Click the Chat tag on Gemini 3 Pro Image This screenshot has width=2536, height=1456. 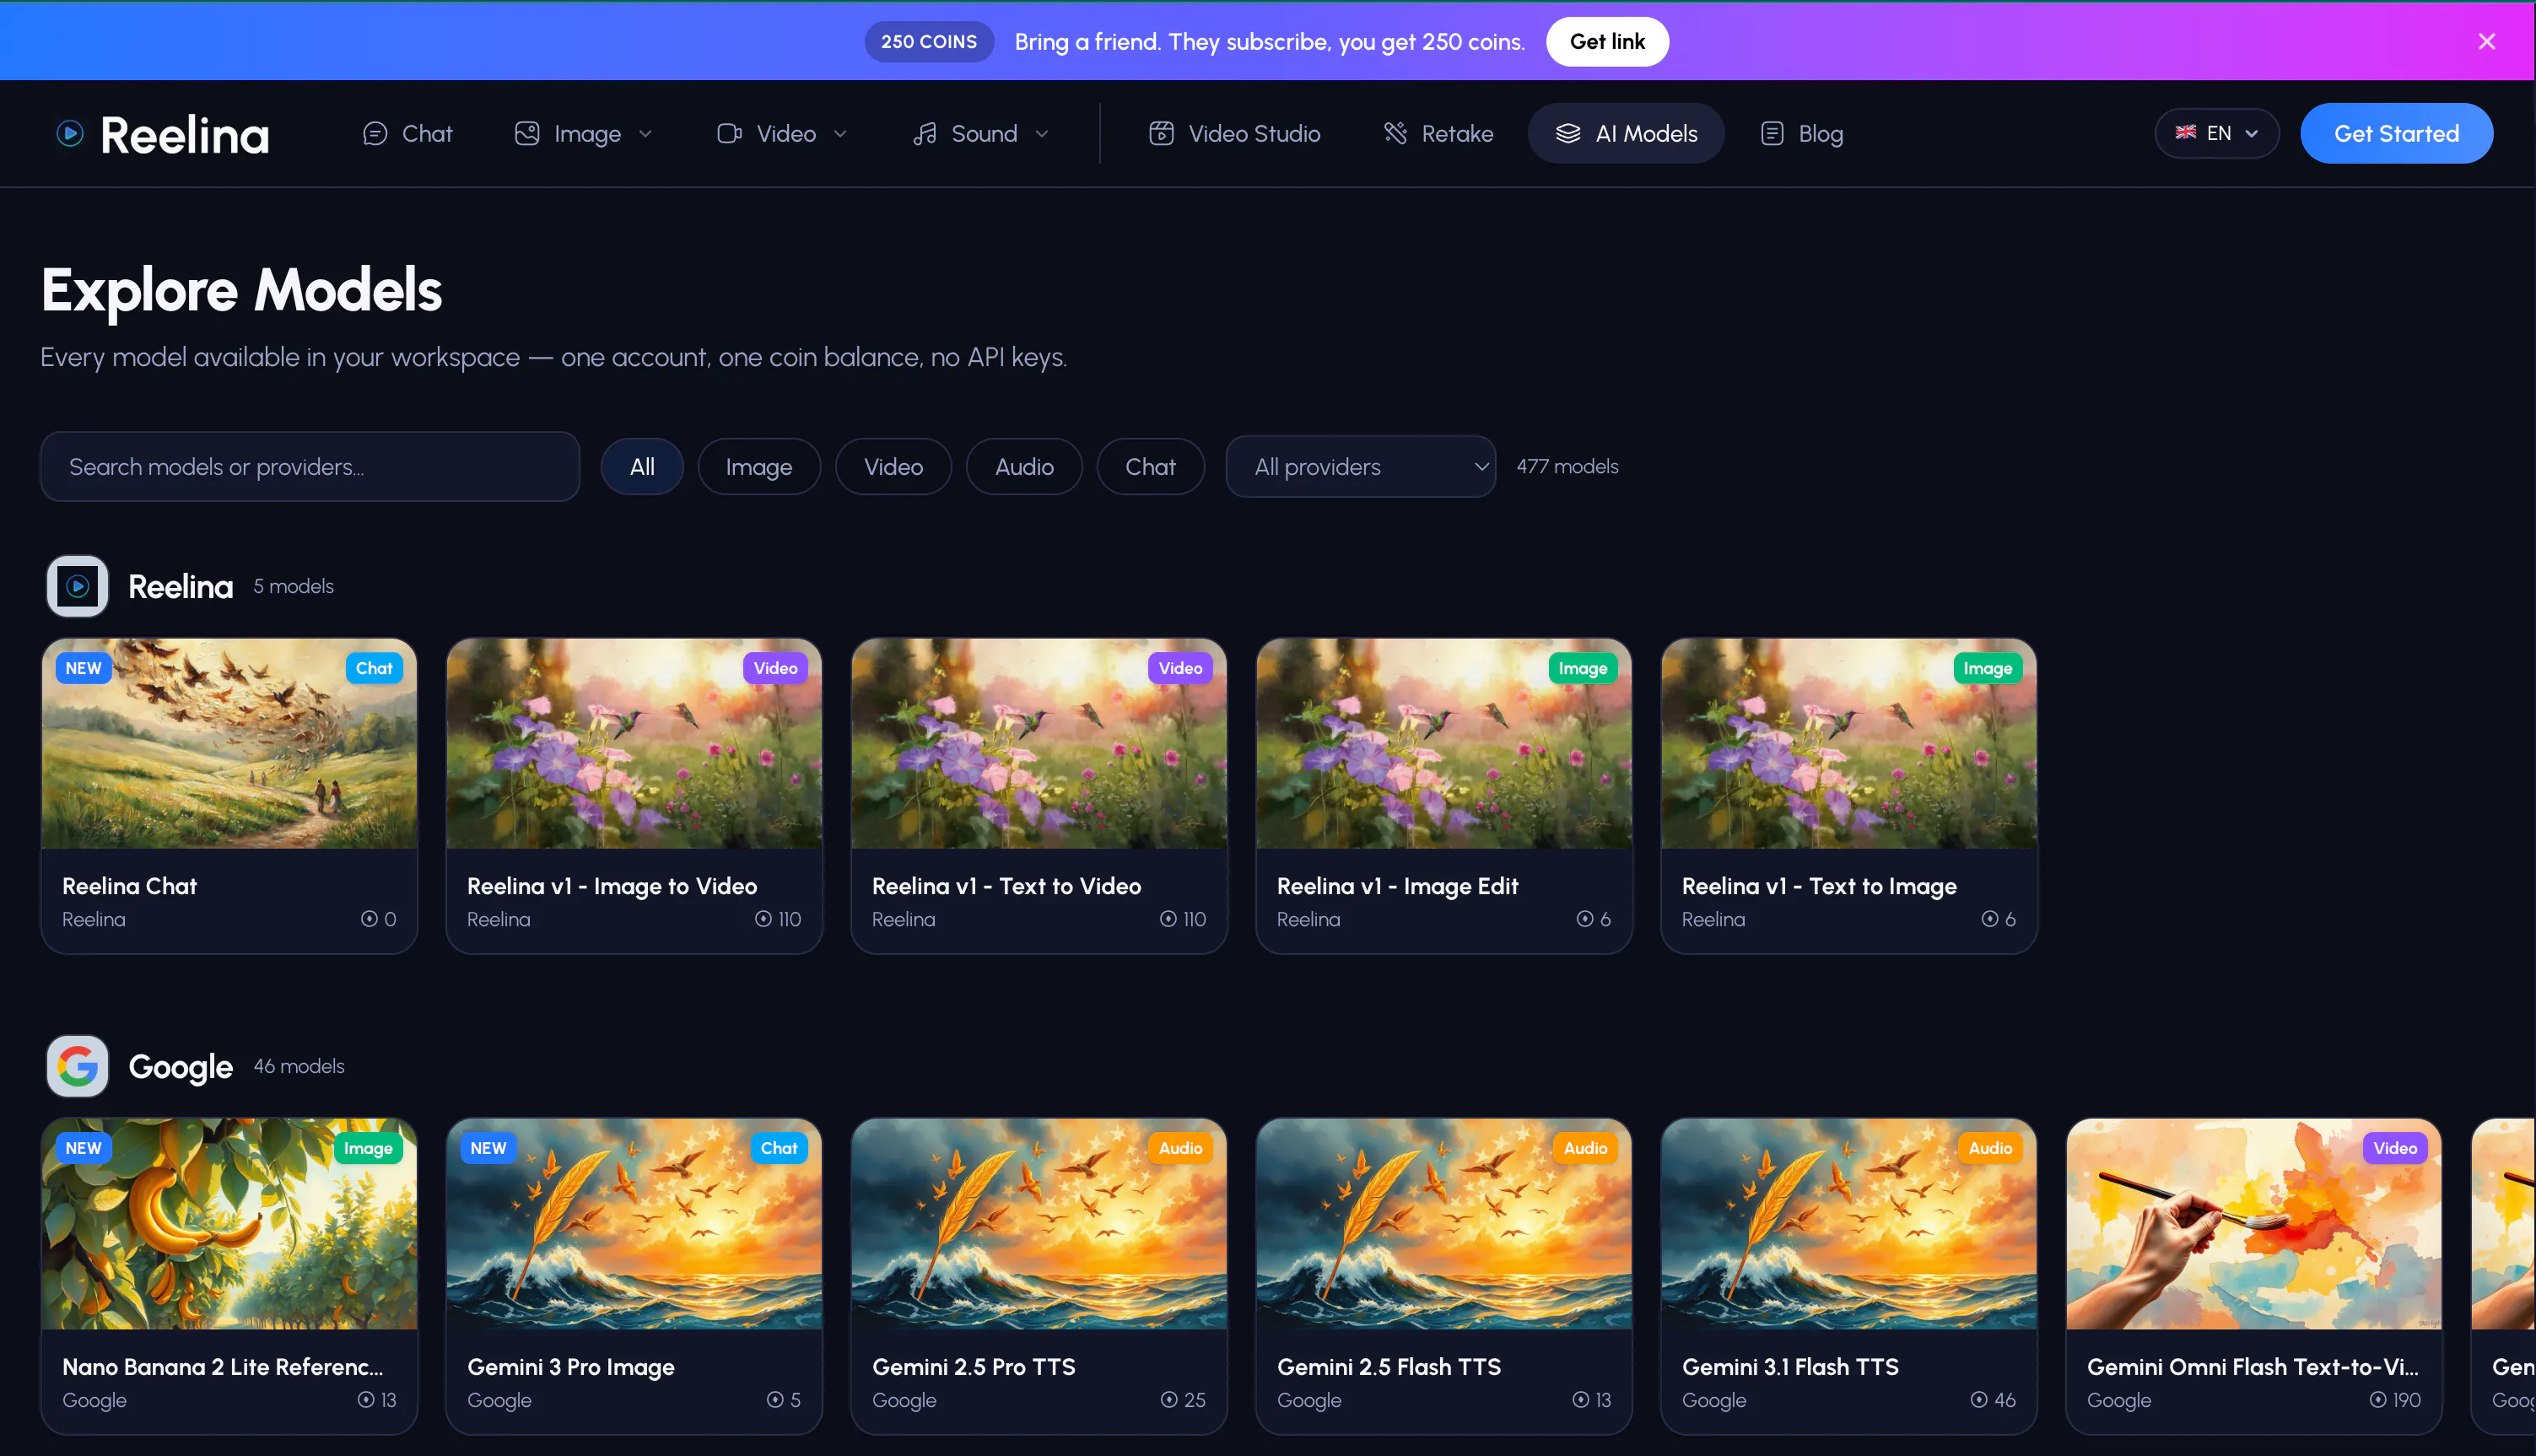coord(779,1148)
